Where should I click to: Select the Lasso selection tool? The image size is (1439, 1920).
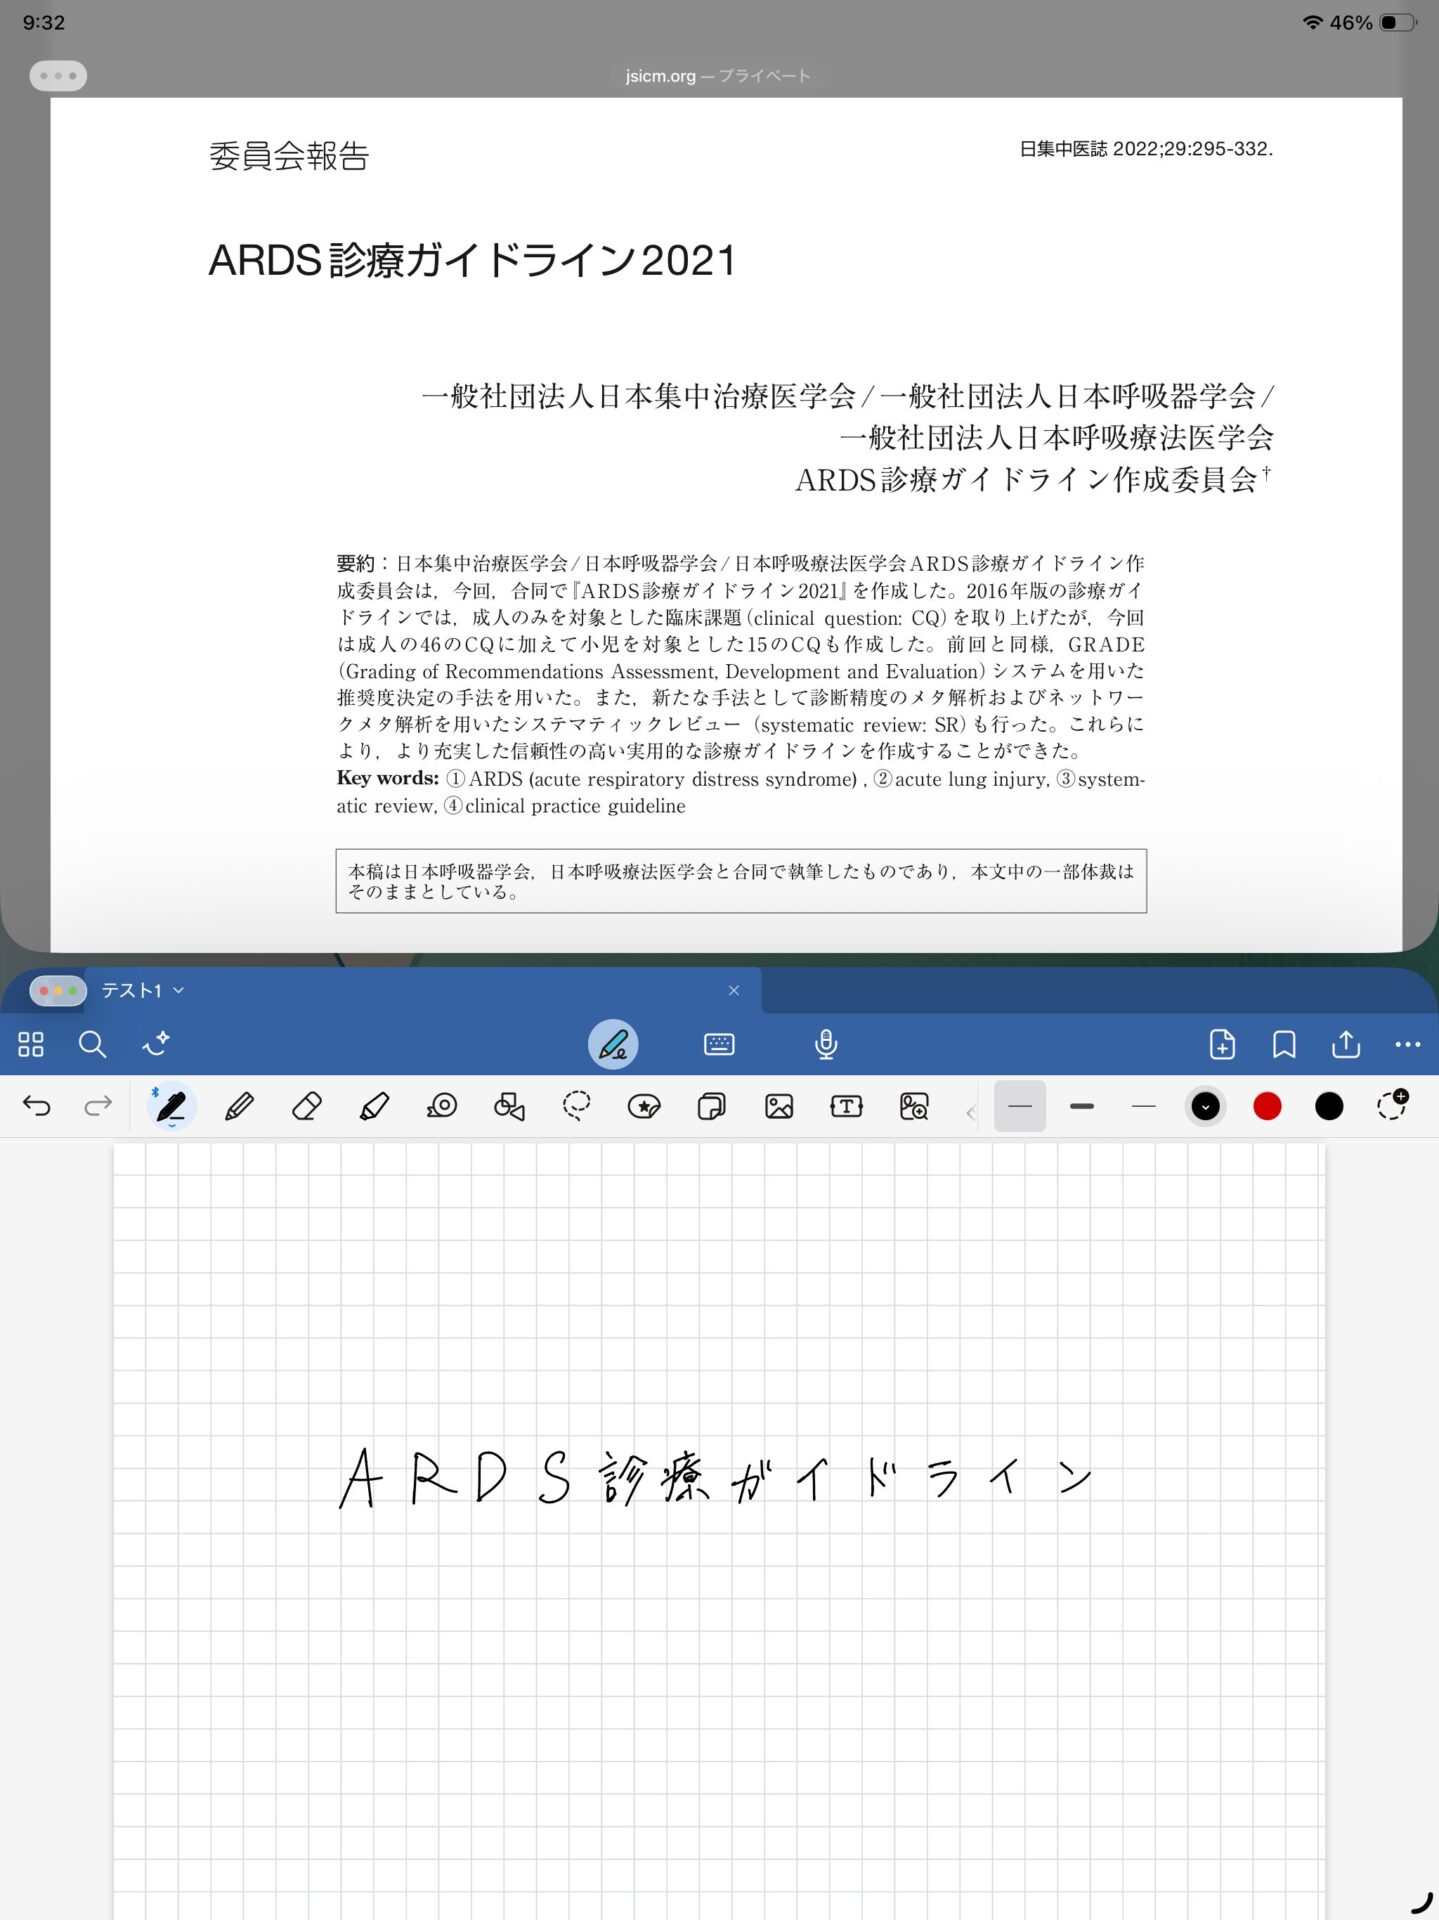click(x=576, y=1106)
